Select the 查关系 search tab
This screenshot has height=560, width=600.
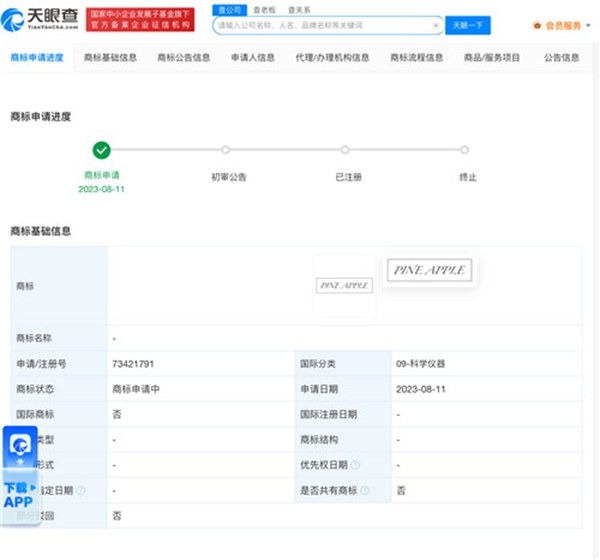coord(299,10)
